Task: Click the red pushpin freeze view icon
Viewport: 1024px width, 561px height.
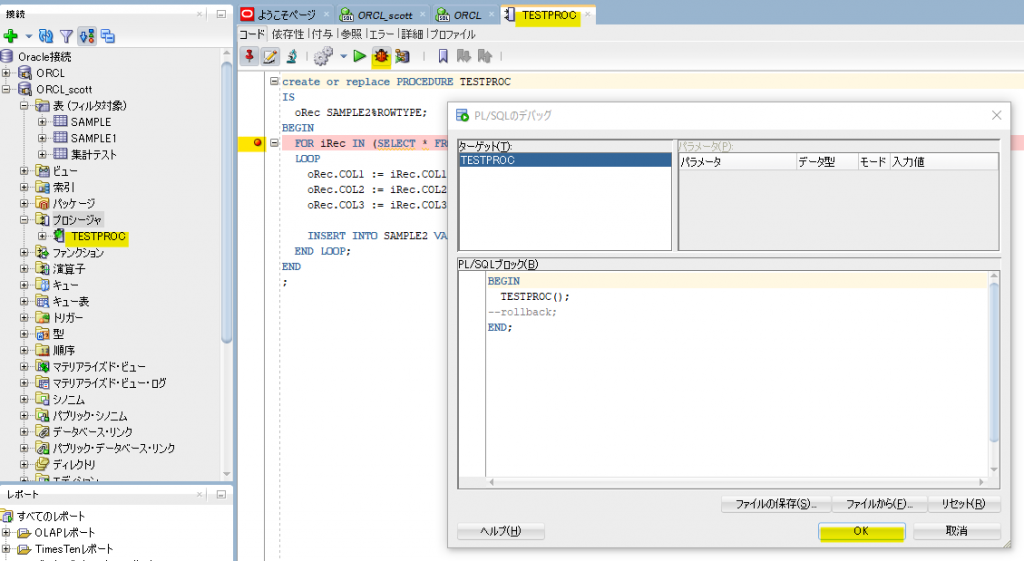Action: point(249,56)
